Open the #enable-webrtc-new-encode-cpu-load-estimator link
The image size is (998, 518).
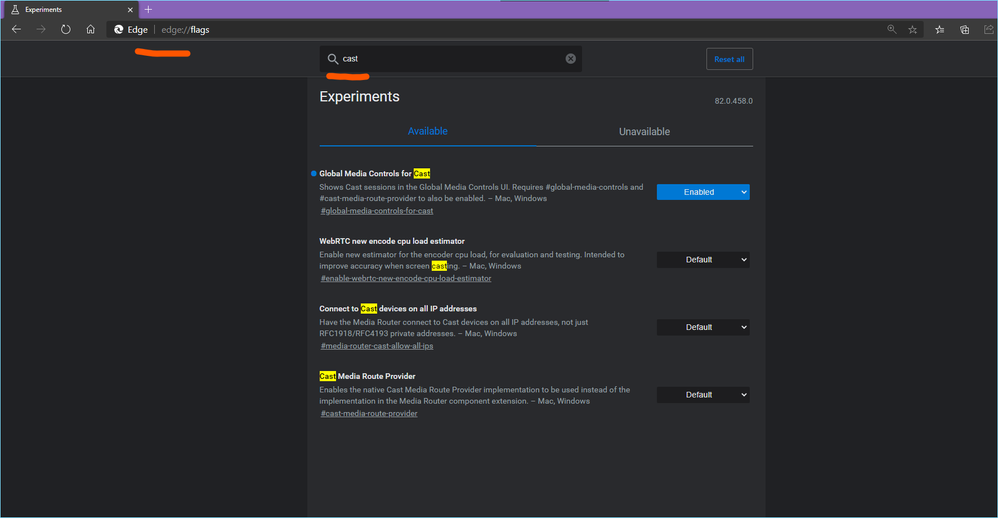coord(406,278)
